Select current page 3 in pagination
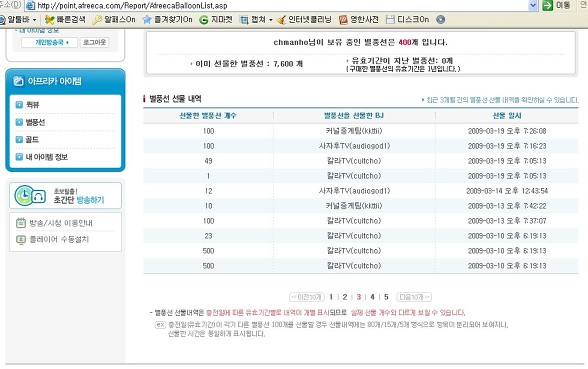The height and width of the screenshot is (369, 588). click(x=358, y=297)
